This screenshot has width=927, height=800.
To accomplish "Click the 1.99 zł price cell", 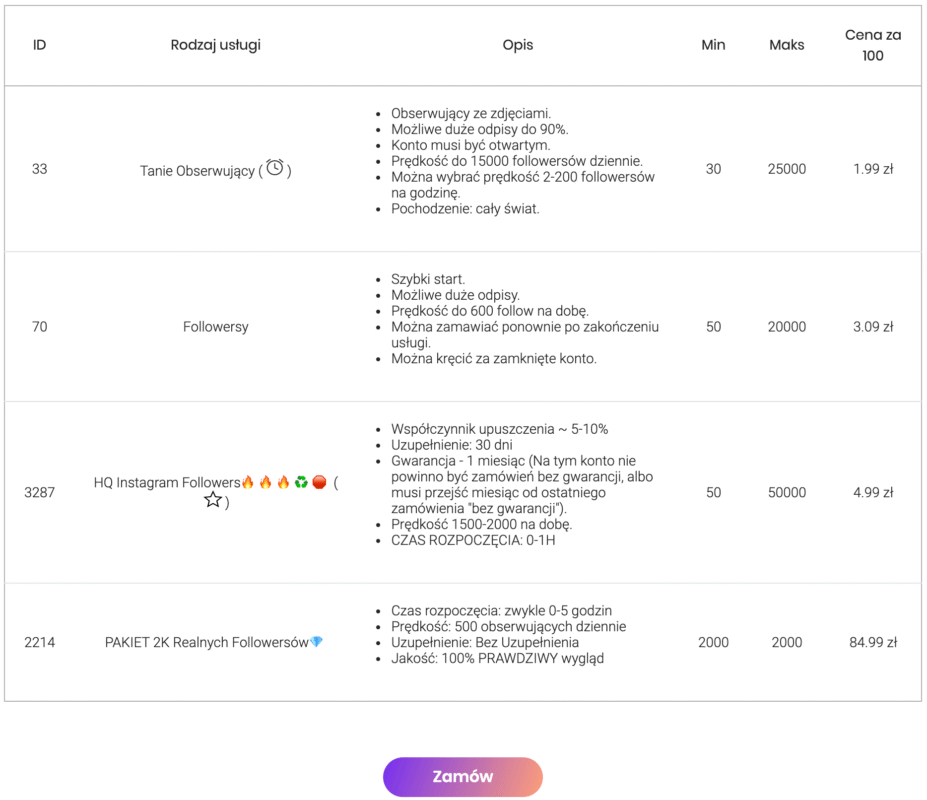I will click(873, 169).
